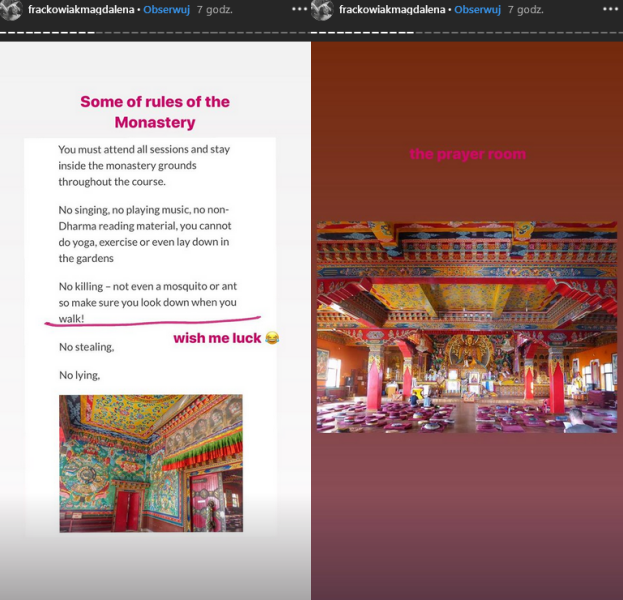Click 'No singing, no playing music' paragraph
Image resolution: width=623 pixels, height=600 pixels.
coord(145,234)
